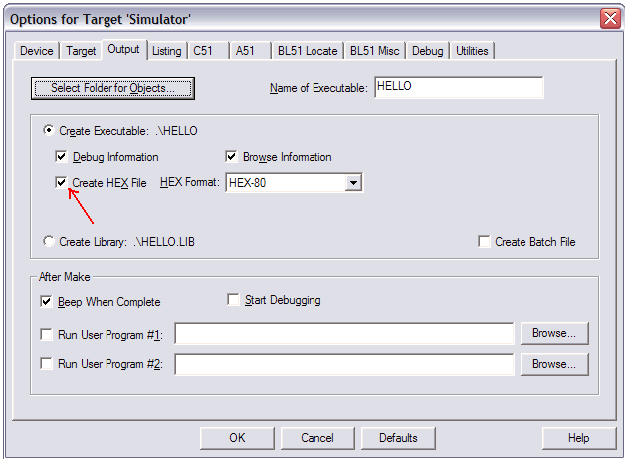Select the Debug tab
The width and height of the screenshot is (629, 461).
[427, 51]
